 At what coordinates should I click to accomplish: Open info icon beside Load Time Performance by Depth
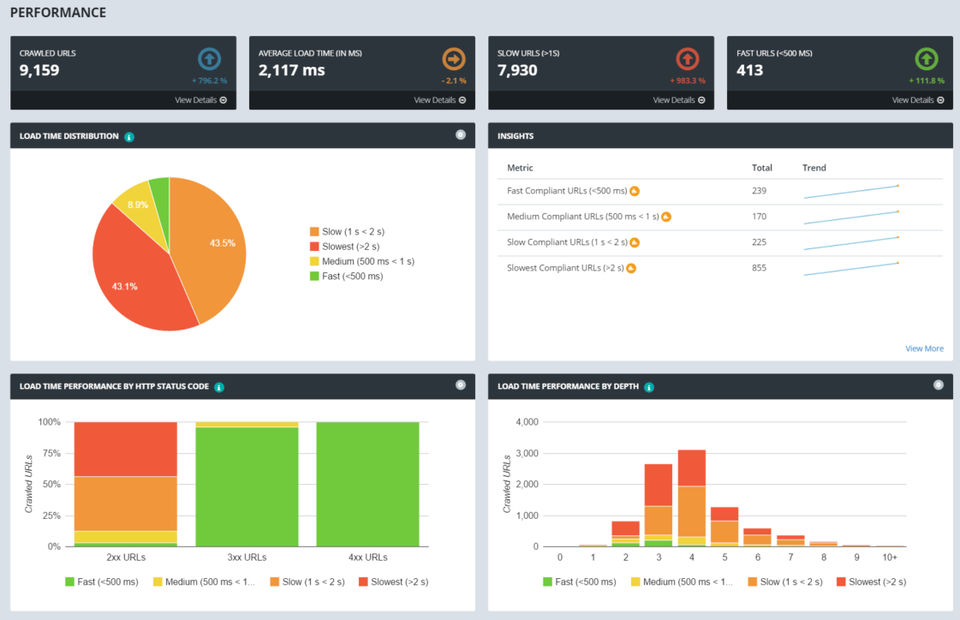click(649, 387)
